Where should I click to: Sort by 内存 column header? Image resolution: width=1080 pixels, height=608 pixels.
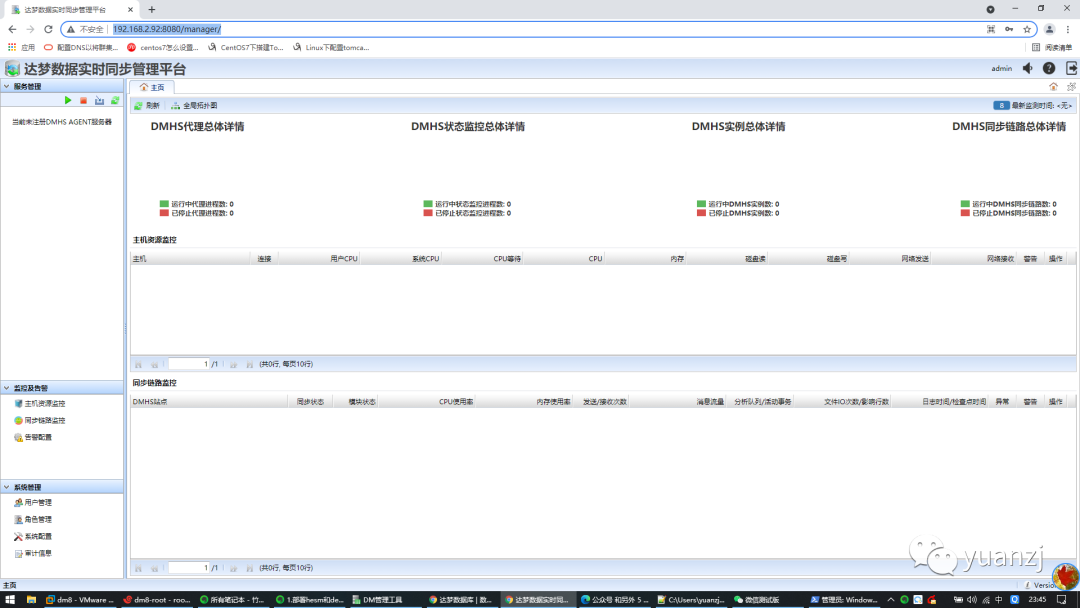pos(645,259)
